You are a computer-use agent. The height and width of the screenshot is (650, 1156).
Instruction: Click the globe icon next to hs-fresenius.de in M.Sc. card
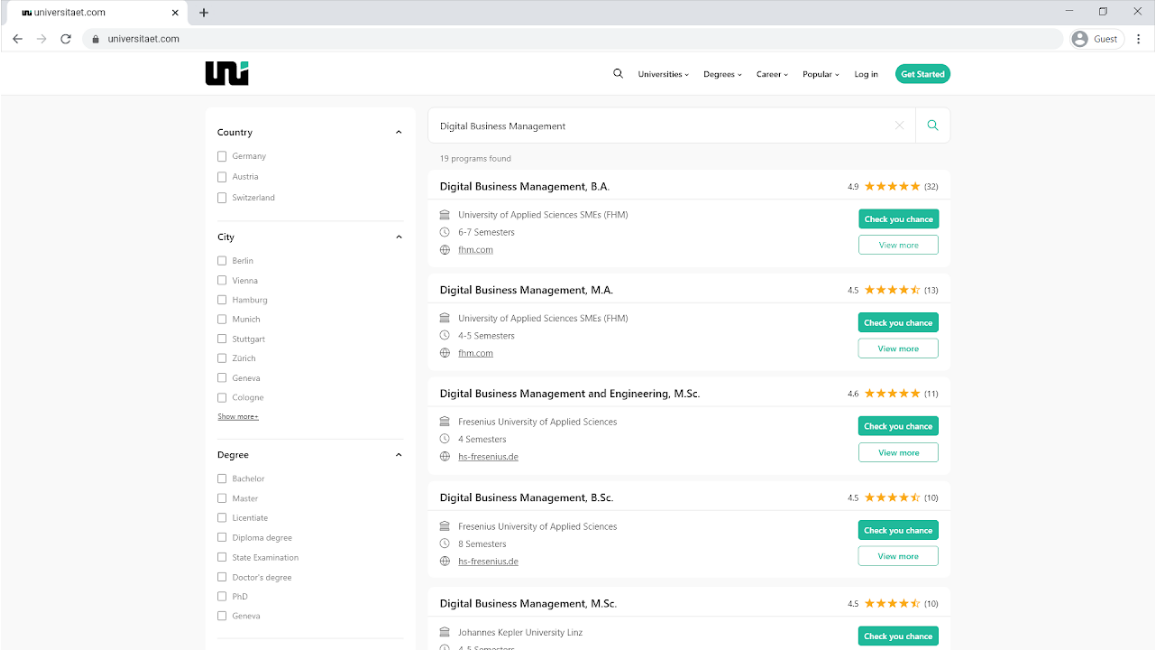(445, 457)
